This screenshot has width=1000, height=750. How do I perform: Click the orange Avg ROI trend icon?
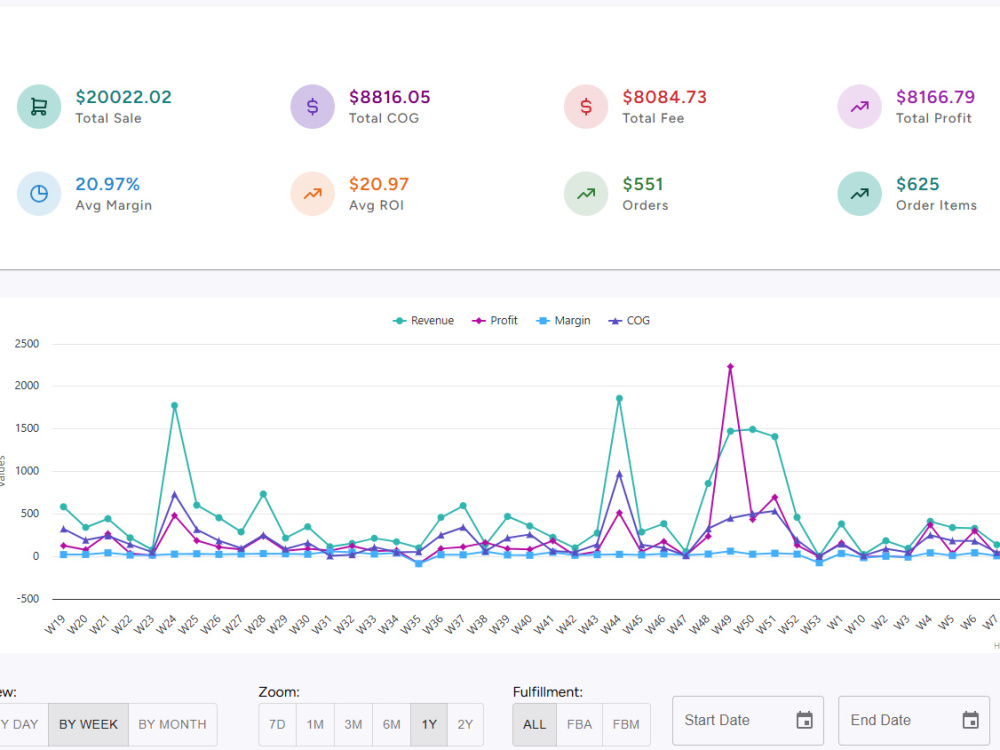[312, 194]
